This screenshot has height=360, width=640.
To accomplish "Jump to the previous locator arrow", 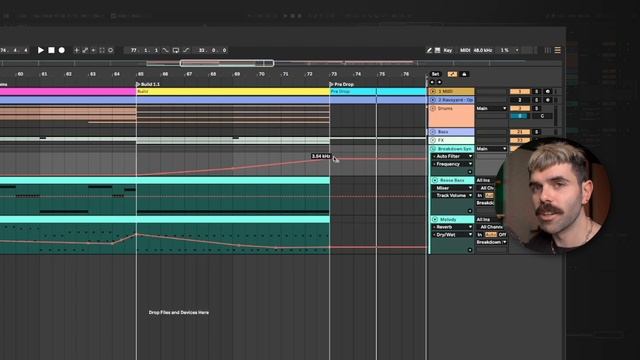I will 432,82.
